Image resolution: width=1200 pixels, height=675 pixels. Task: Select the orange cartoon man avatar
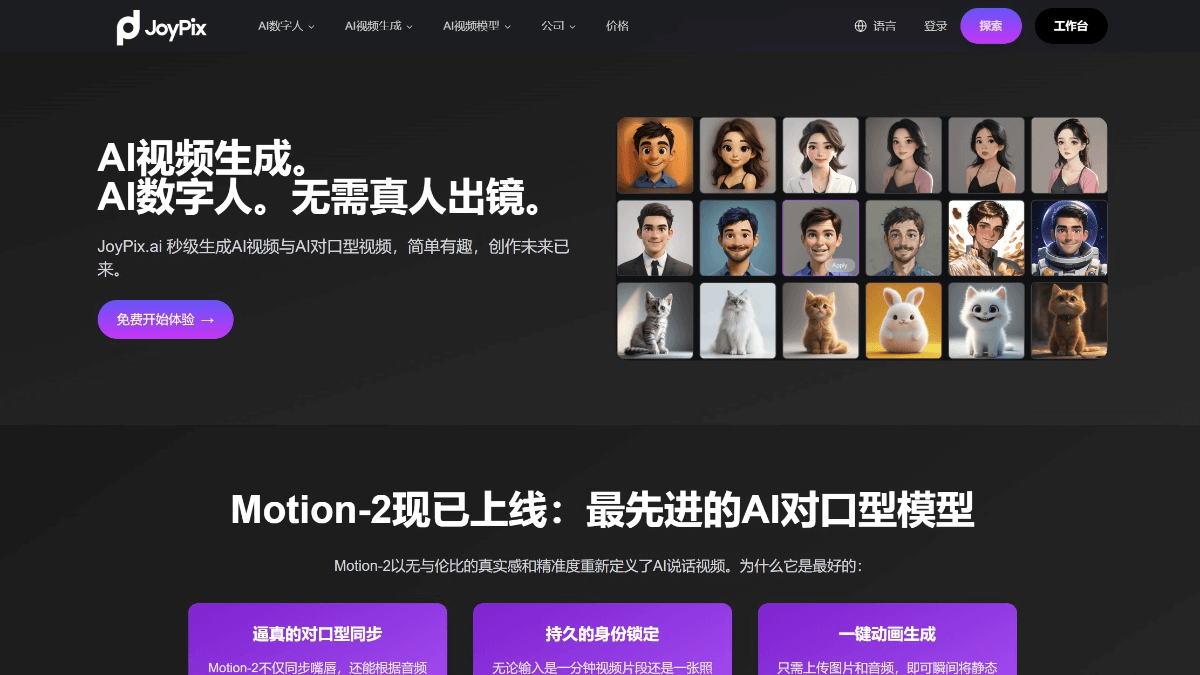click(x=655, y=155)
